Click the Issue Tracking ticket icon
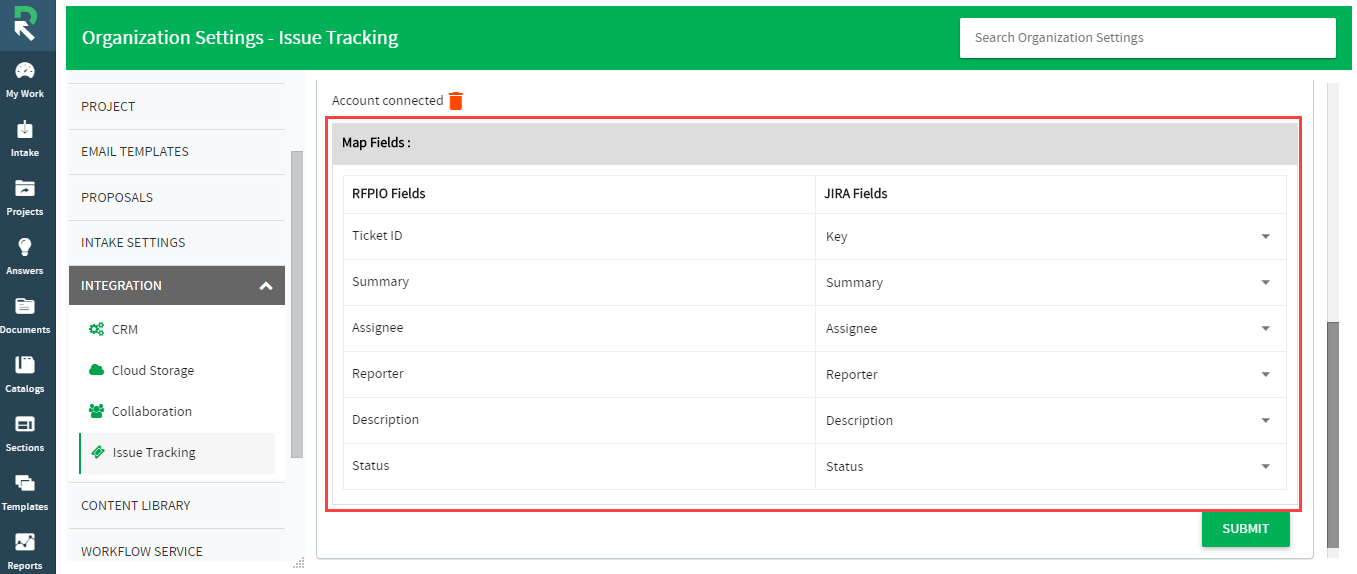The width and height of the screenshot is (1357, 574). [x=97, y=452]
